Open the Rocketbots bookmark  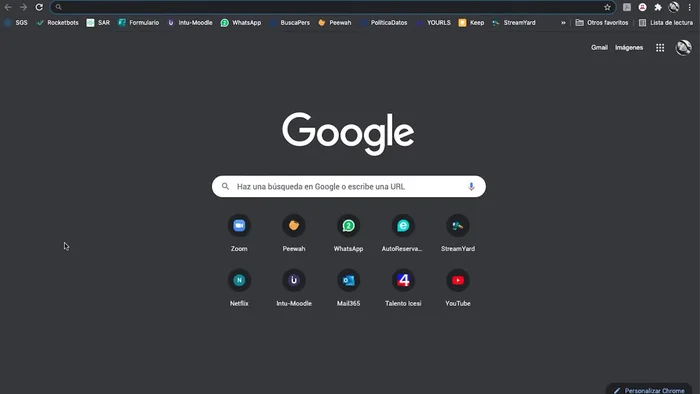57,23
